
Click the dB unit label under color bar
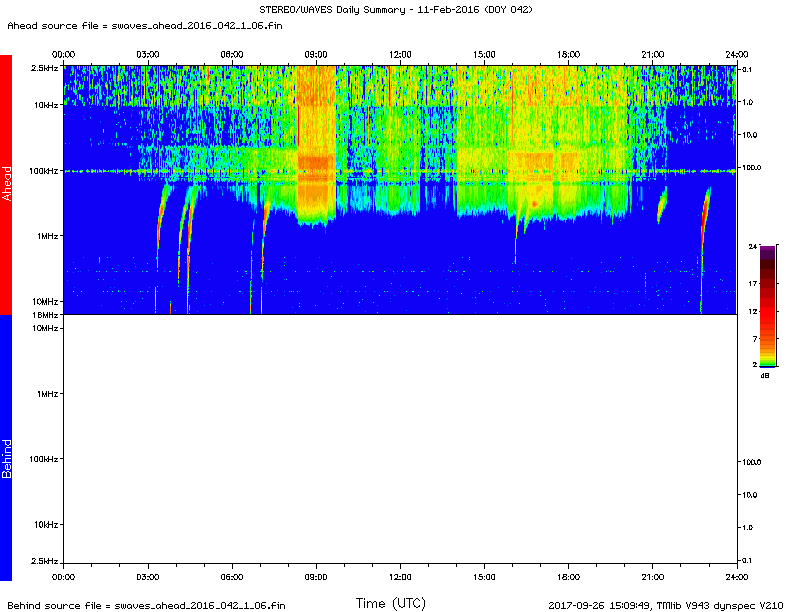coord(765,376)
